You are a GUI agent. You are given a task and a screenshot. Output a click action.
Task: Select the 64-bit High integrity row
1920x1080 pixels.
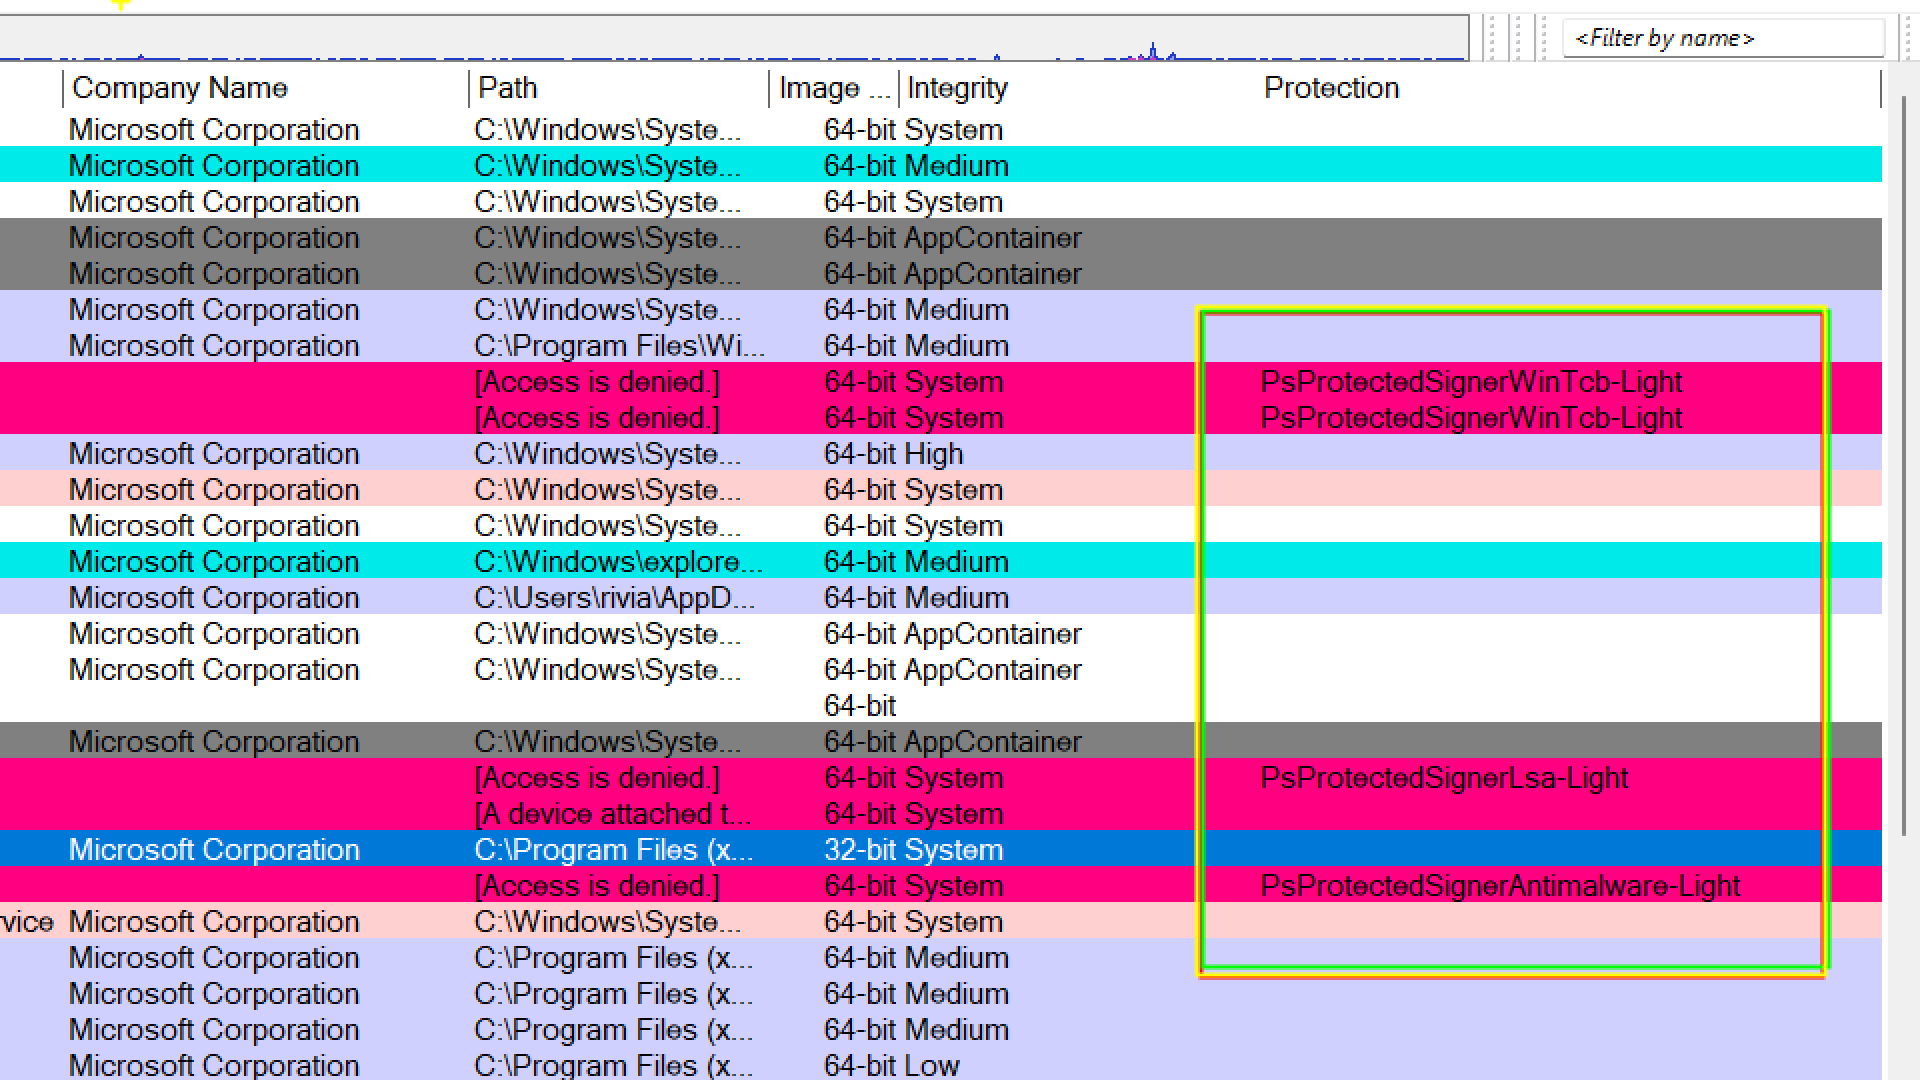(893, 454)
